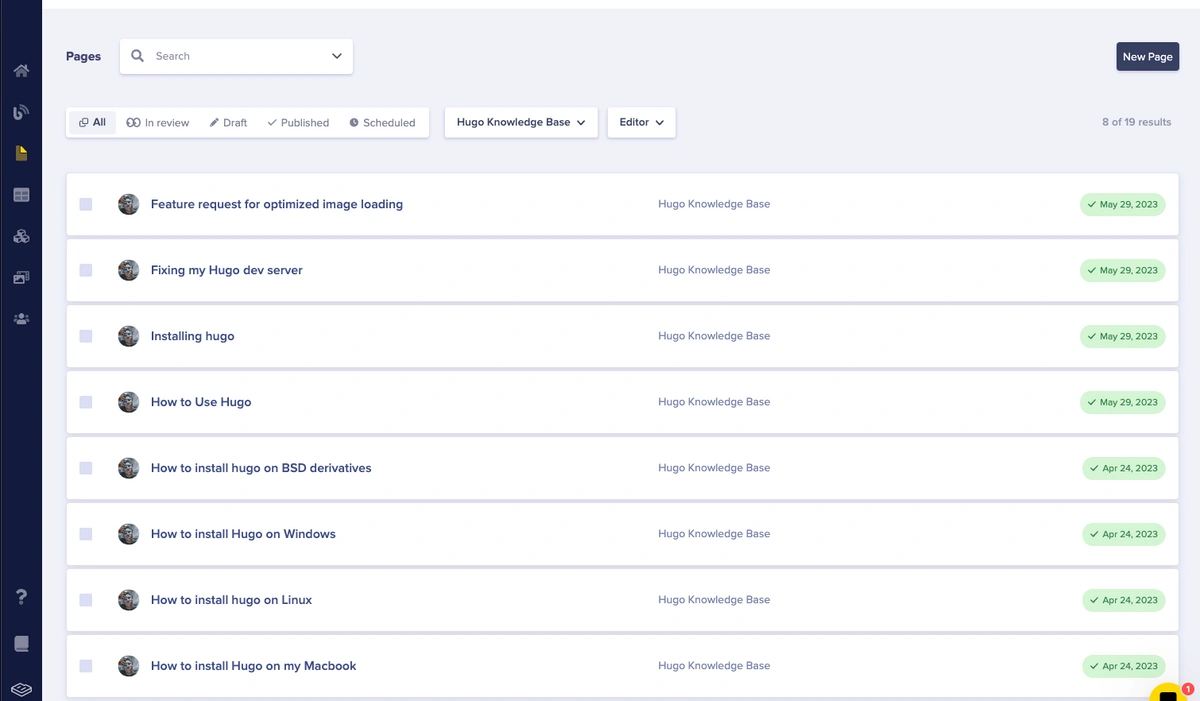The width and height of the screenshot is (1200, 701).
Task: Check How to install Hugo on Windows checkbox
Action: click(86, 534)
